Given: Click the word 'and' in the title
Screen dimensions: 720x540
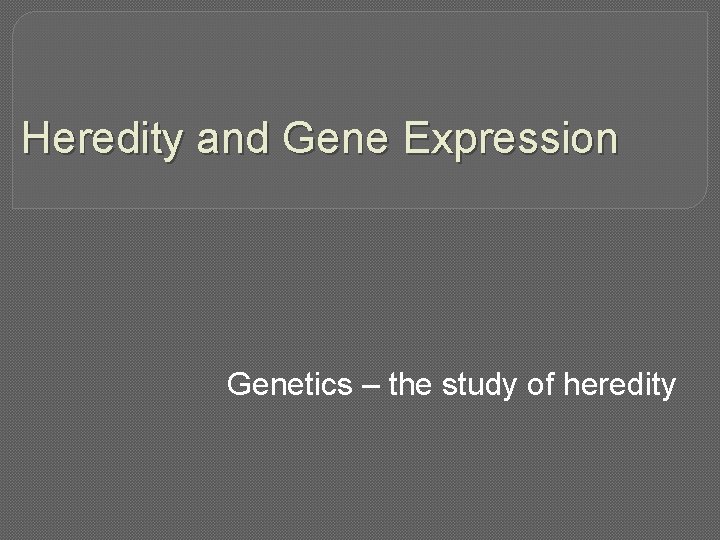Looking at the screenshot, I should [x=235, y=139].
